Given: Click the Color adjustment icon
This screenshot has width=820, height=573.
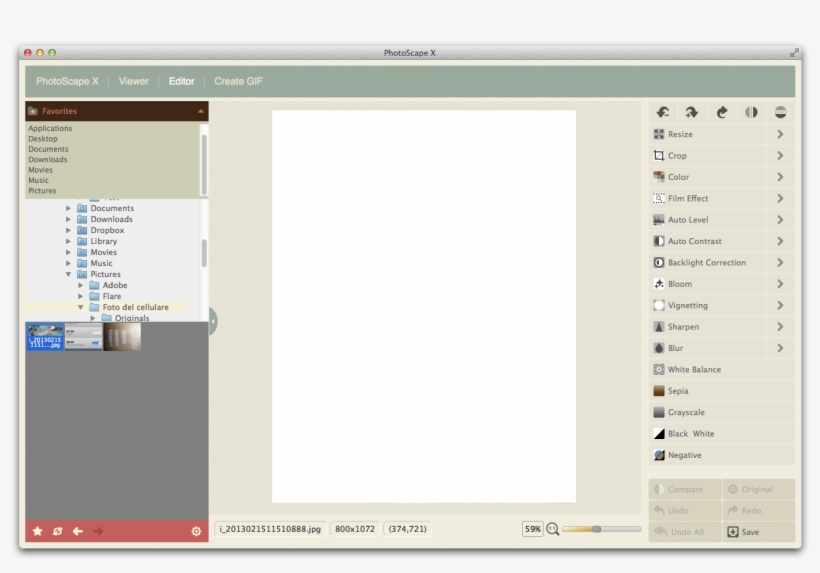Looking at the screenshot, I should click(659, 177).
